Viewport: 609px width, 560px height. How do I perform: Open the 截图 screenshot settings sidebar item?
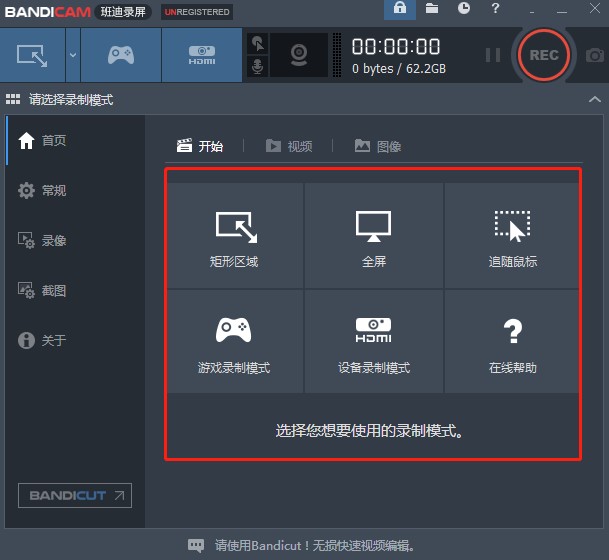pos(76,290)
